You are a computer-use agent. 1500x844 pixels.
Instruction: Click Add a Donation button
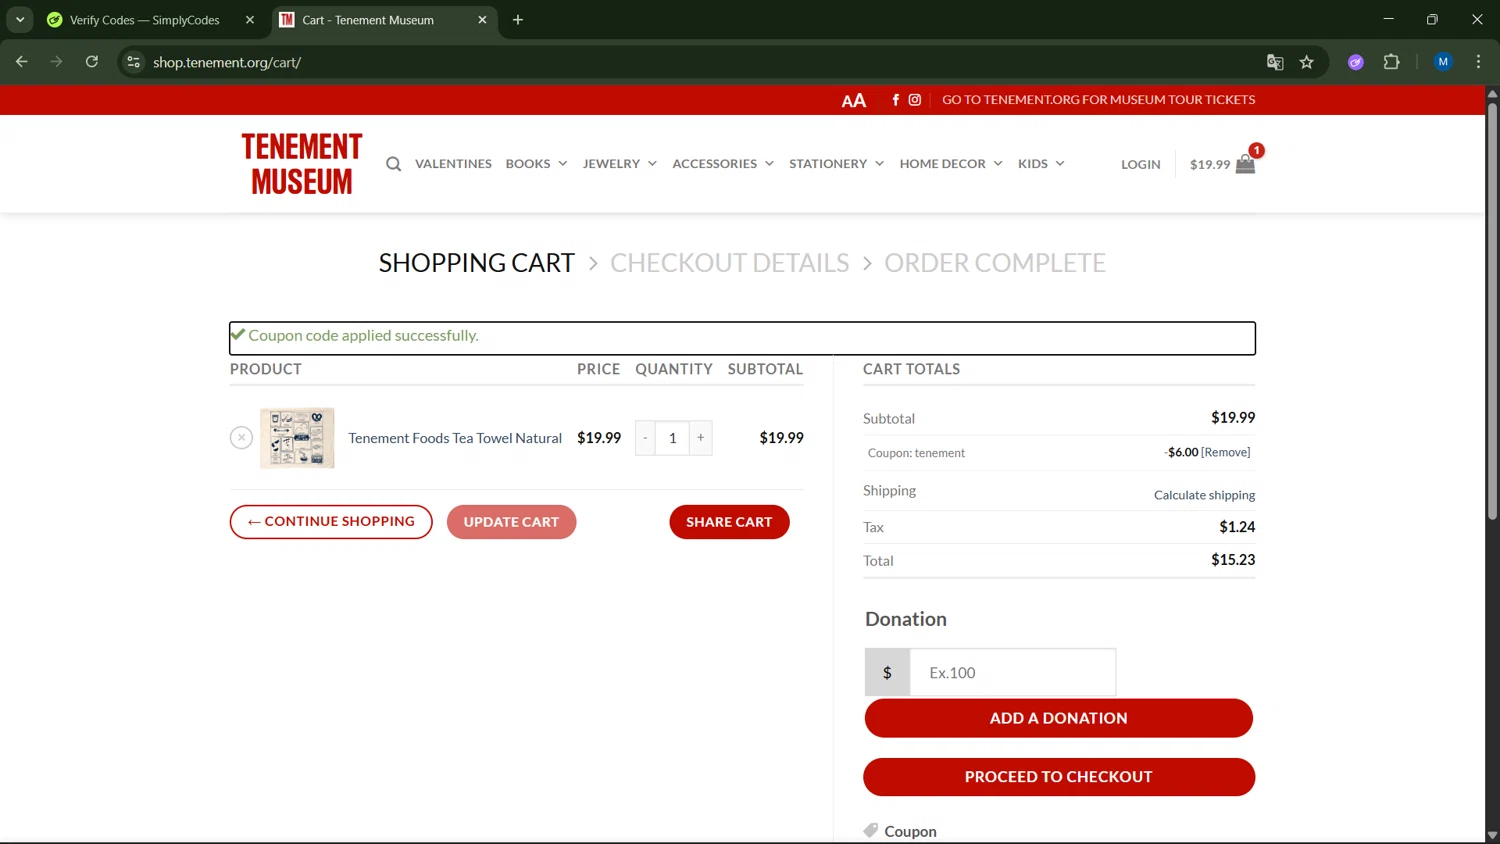coord(1058,718)
